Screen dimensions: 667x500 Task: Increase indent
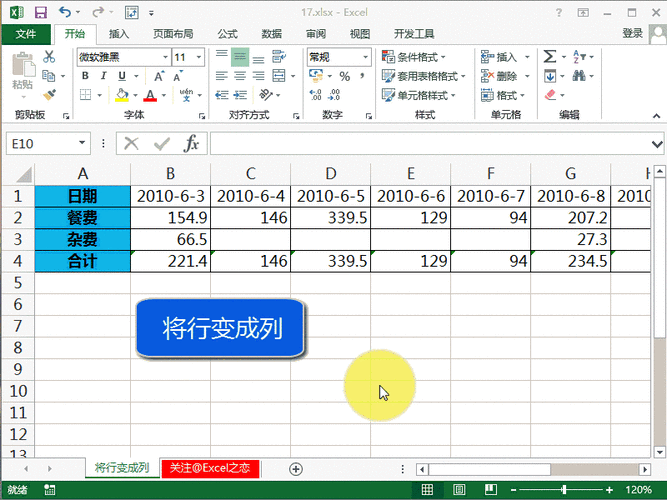pos(240,94)
